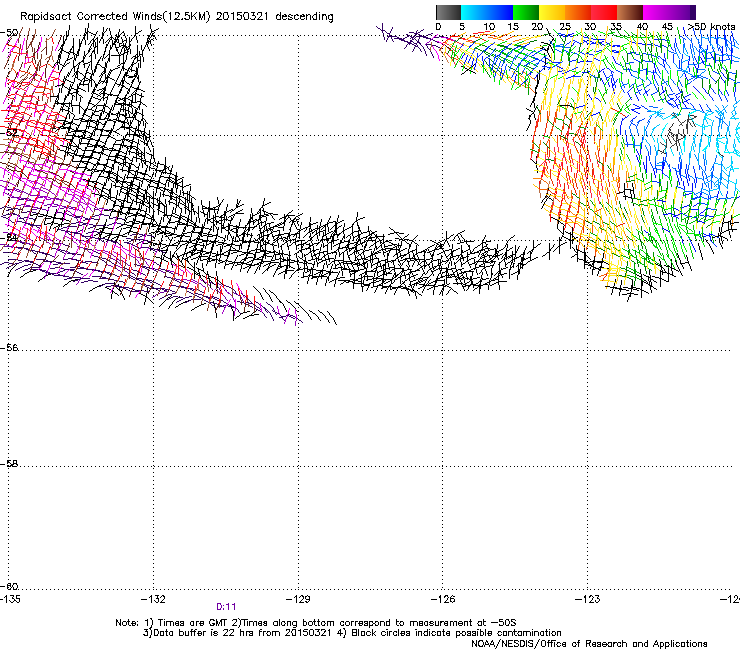The width and height of the screenshot is (740, 650).
Task: Click the brown 35-40 knots legend segment
Action: click(630, 12)
